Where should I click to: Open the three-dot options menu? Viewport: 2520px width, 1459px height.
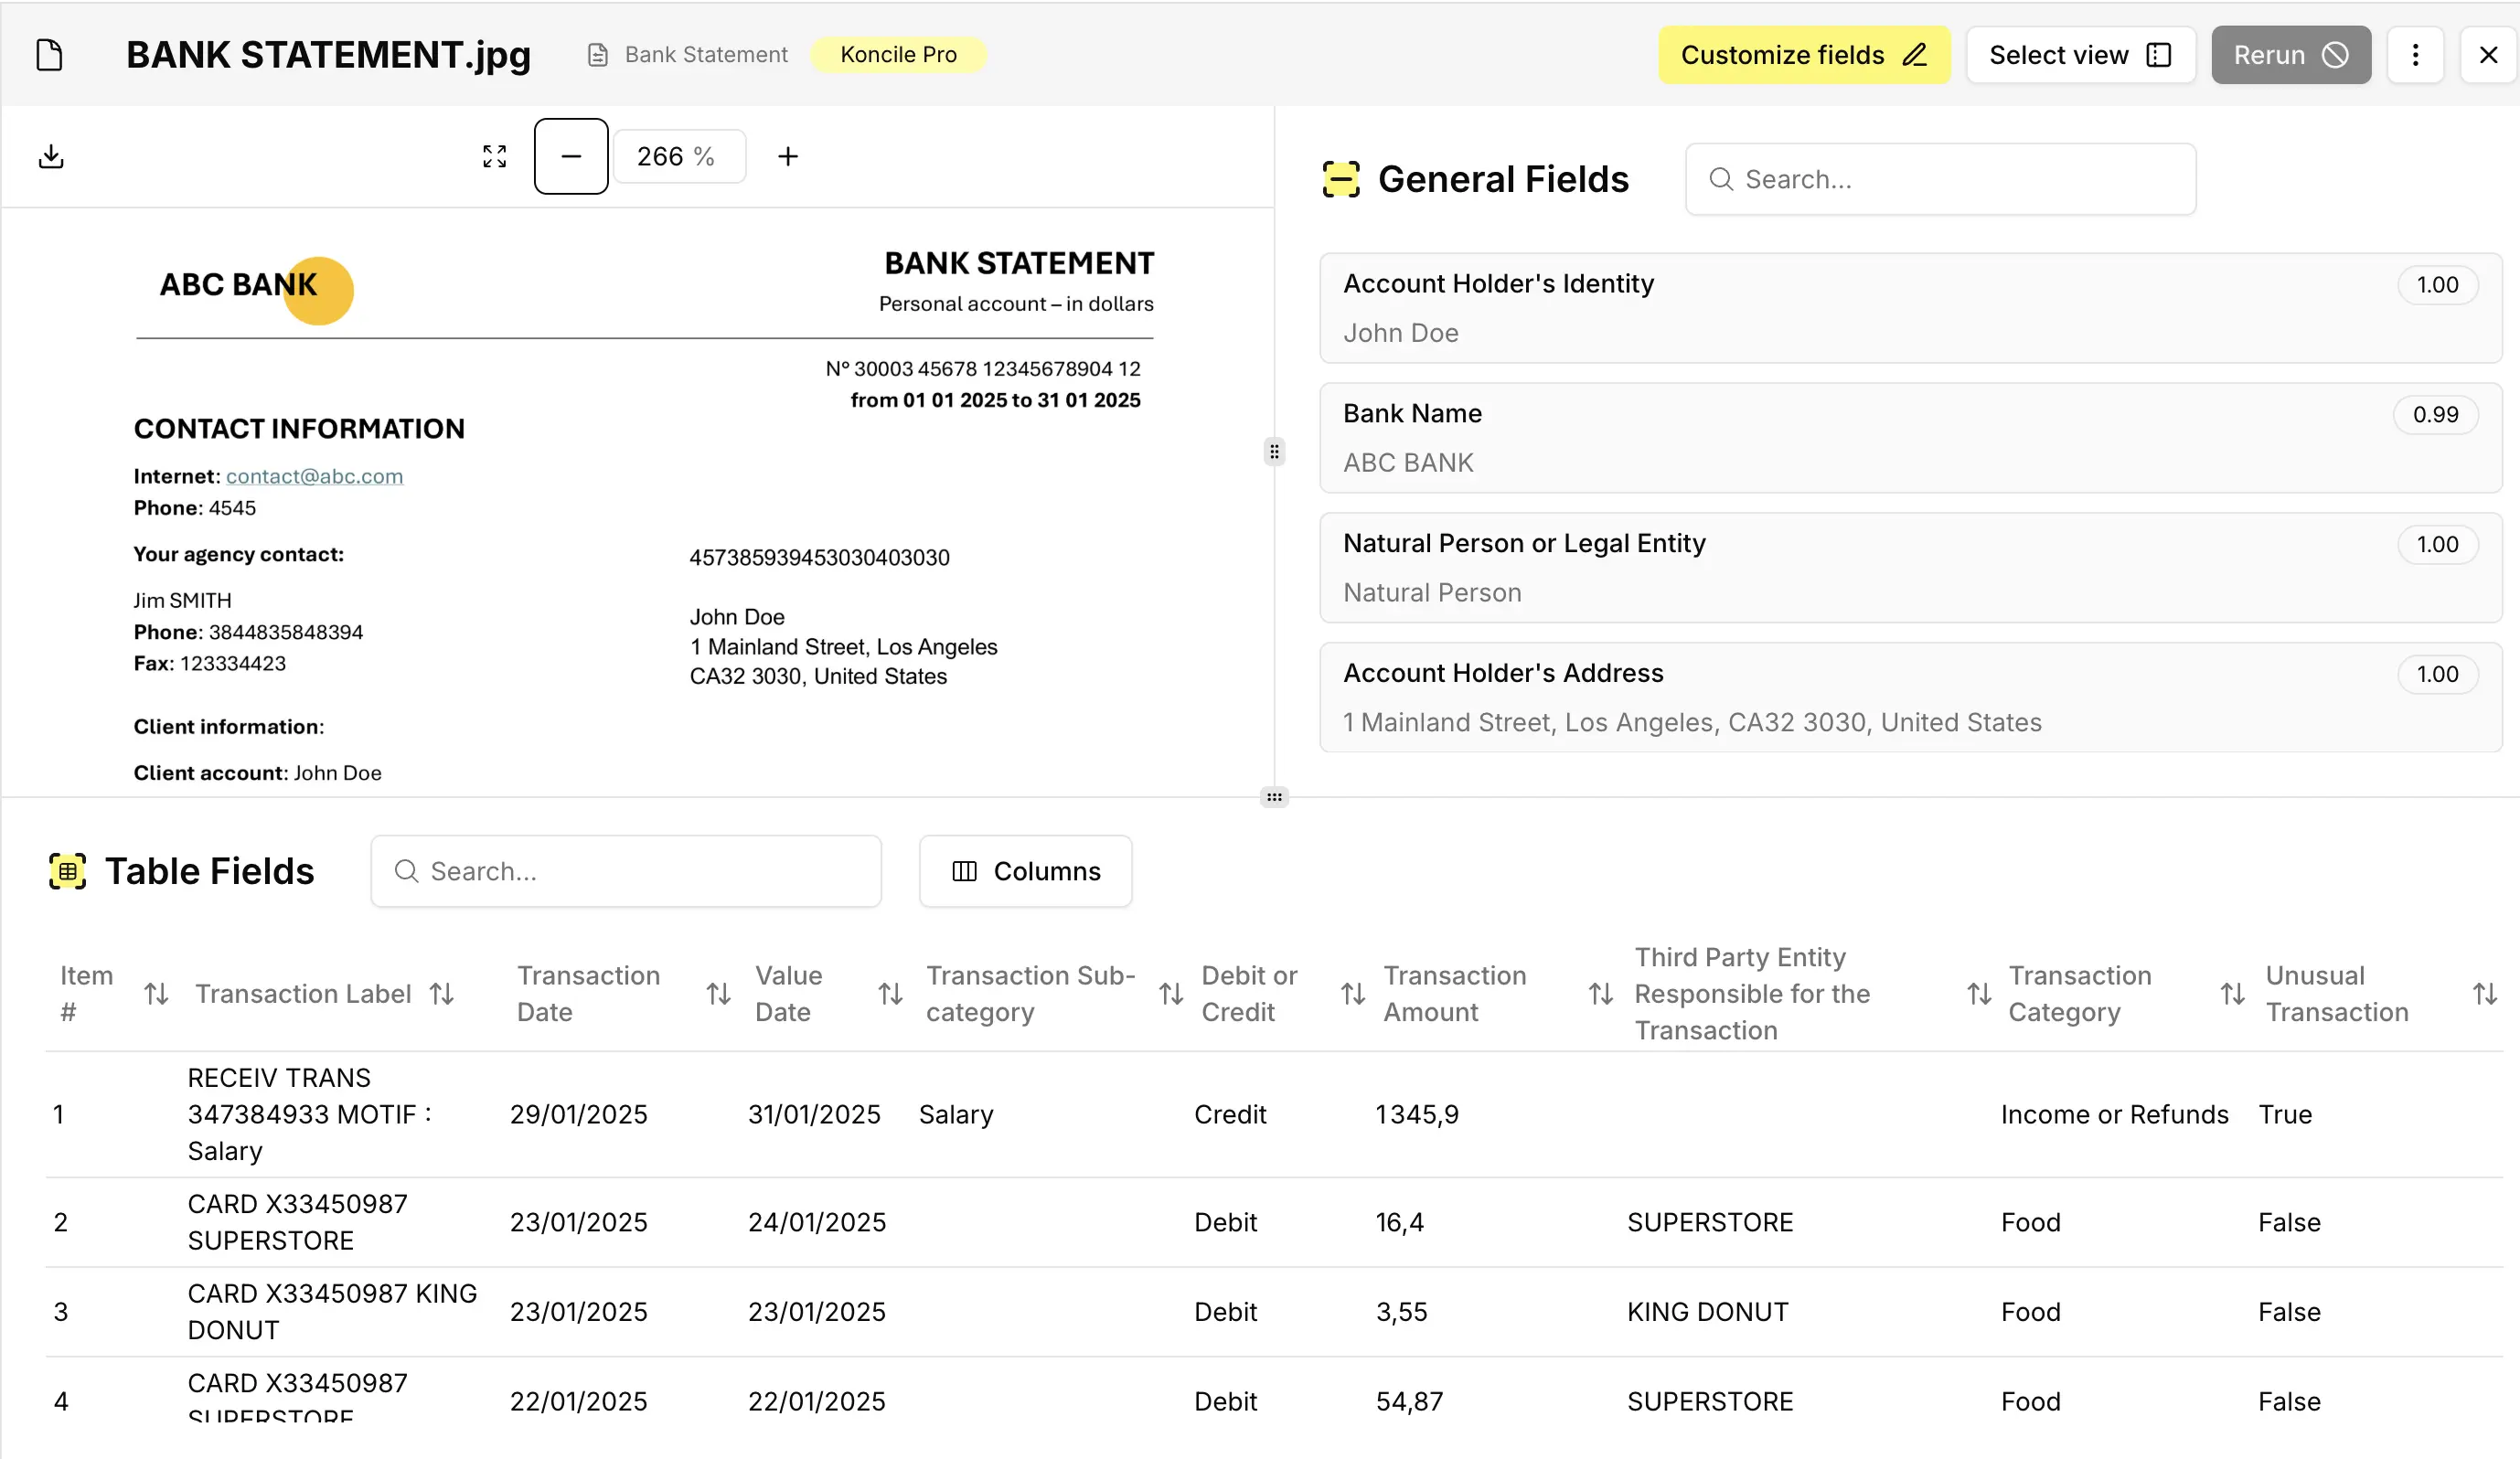click(2416, 54)
